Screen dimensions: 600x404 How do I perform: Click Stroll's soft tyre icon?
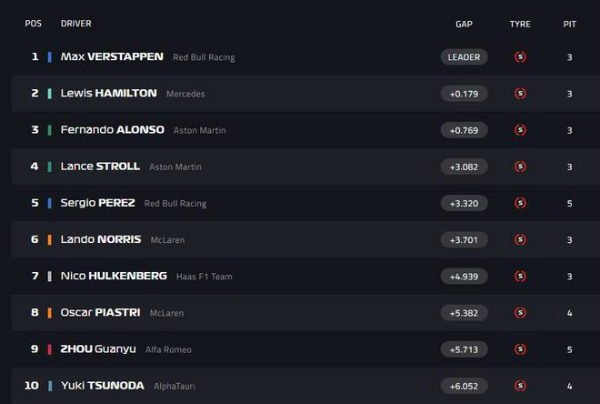tap(520, 166)
